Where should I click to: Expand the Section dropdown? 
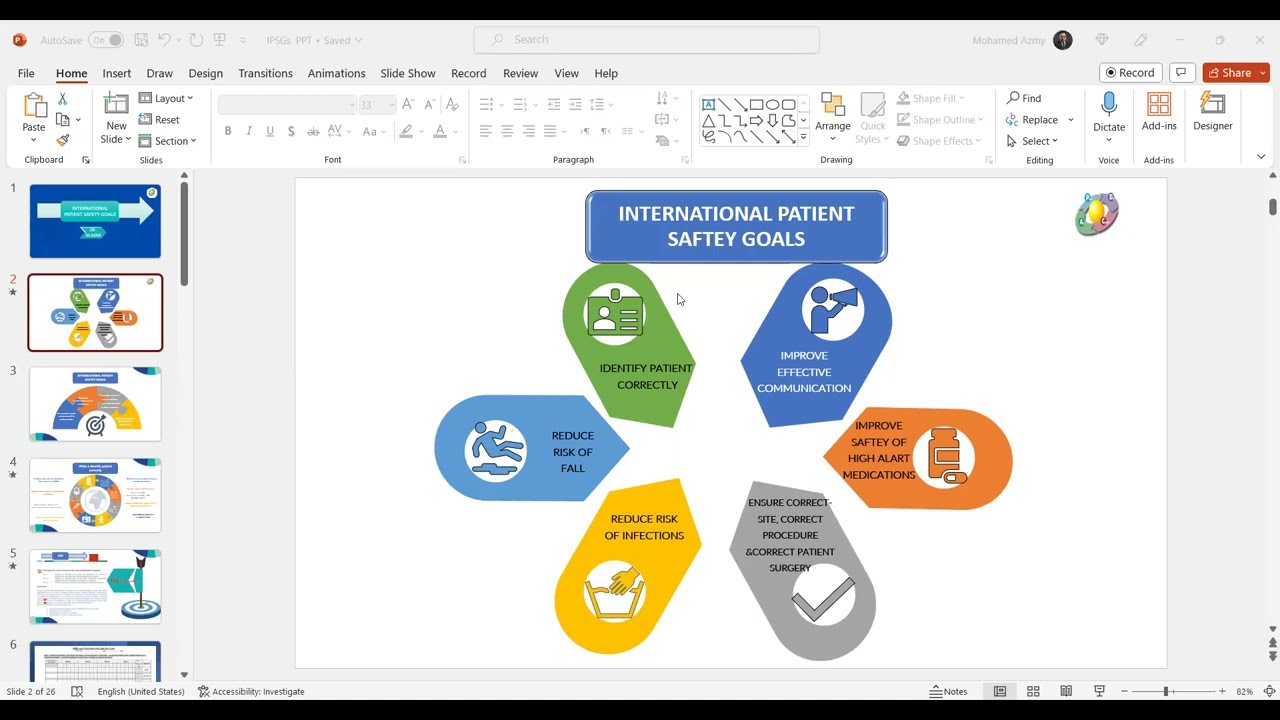[x=168, y=141]
